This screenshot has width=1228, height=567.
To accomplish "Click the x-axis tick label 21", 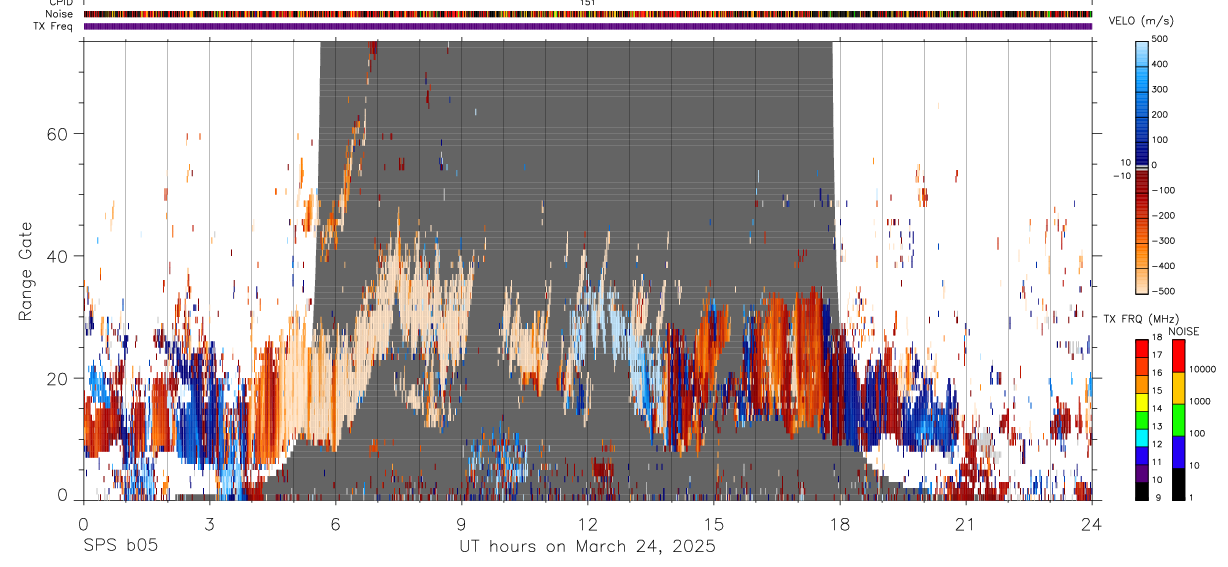I will 966,523.
